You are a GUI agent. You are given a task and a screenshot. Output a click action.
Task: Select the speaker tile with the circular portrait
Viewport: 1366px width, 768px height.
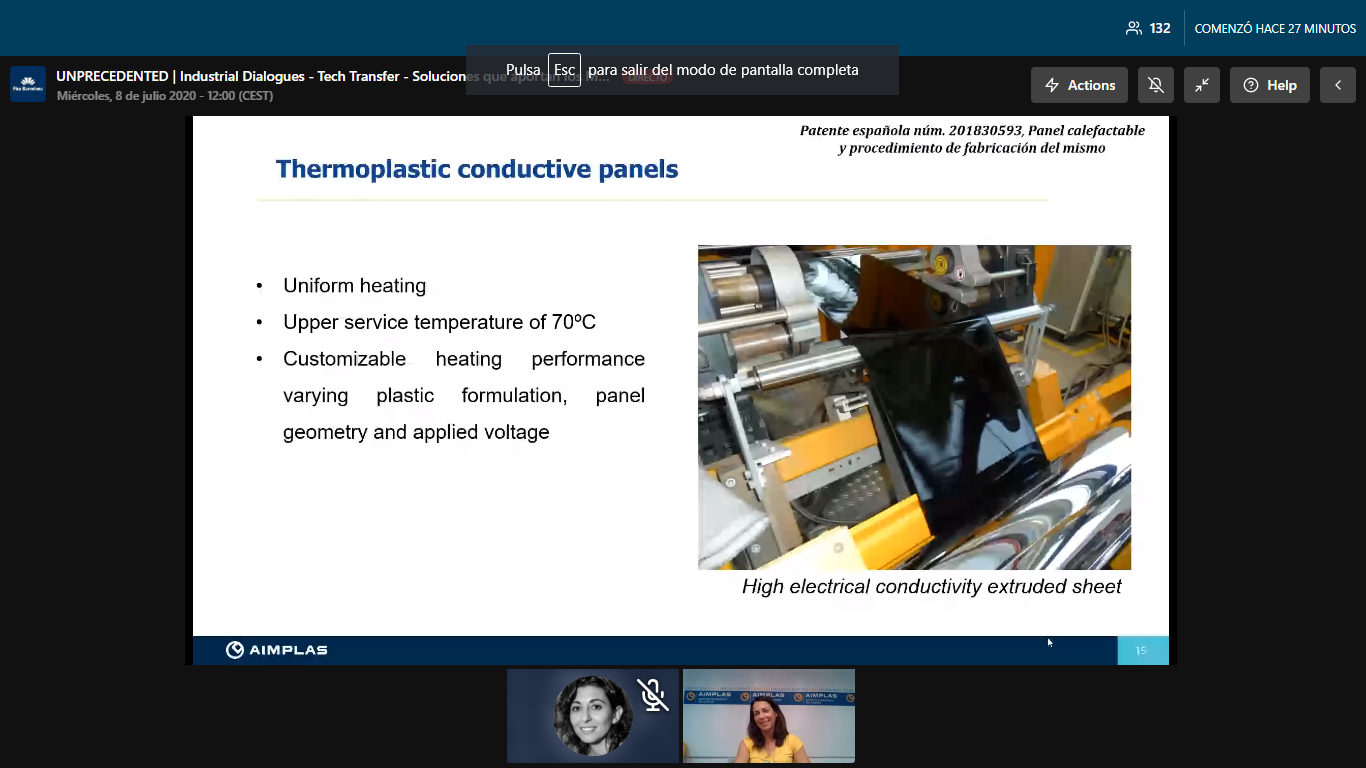coord(593,716)
